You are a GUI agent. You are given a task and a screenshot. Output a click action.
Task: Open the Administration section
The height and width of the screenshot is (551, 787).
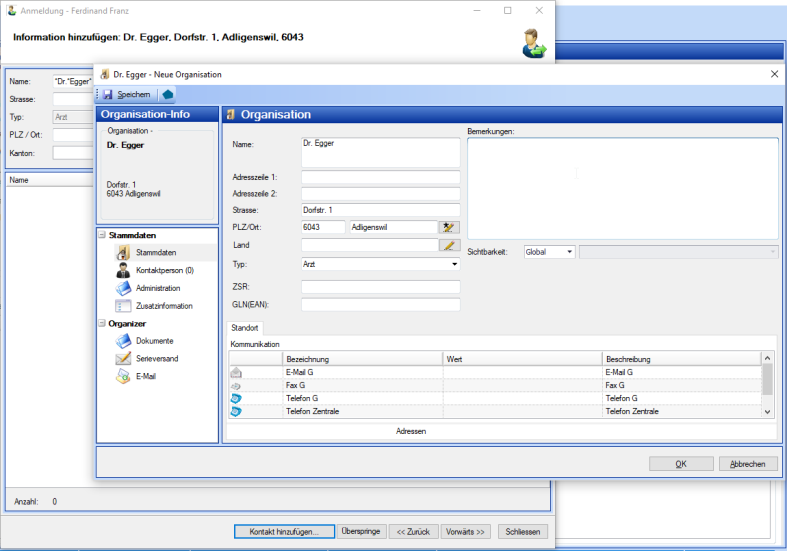coord(158,288)
